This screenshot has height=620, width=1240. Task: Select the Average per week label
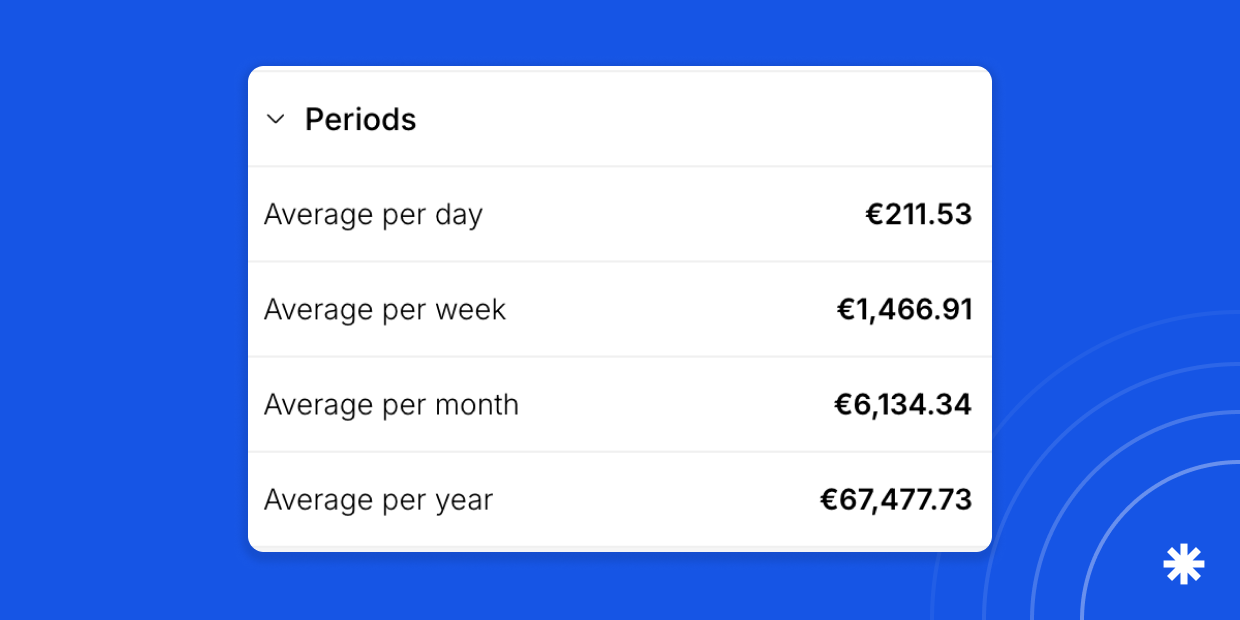385,310
